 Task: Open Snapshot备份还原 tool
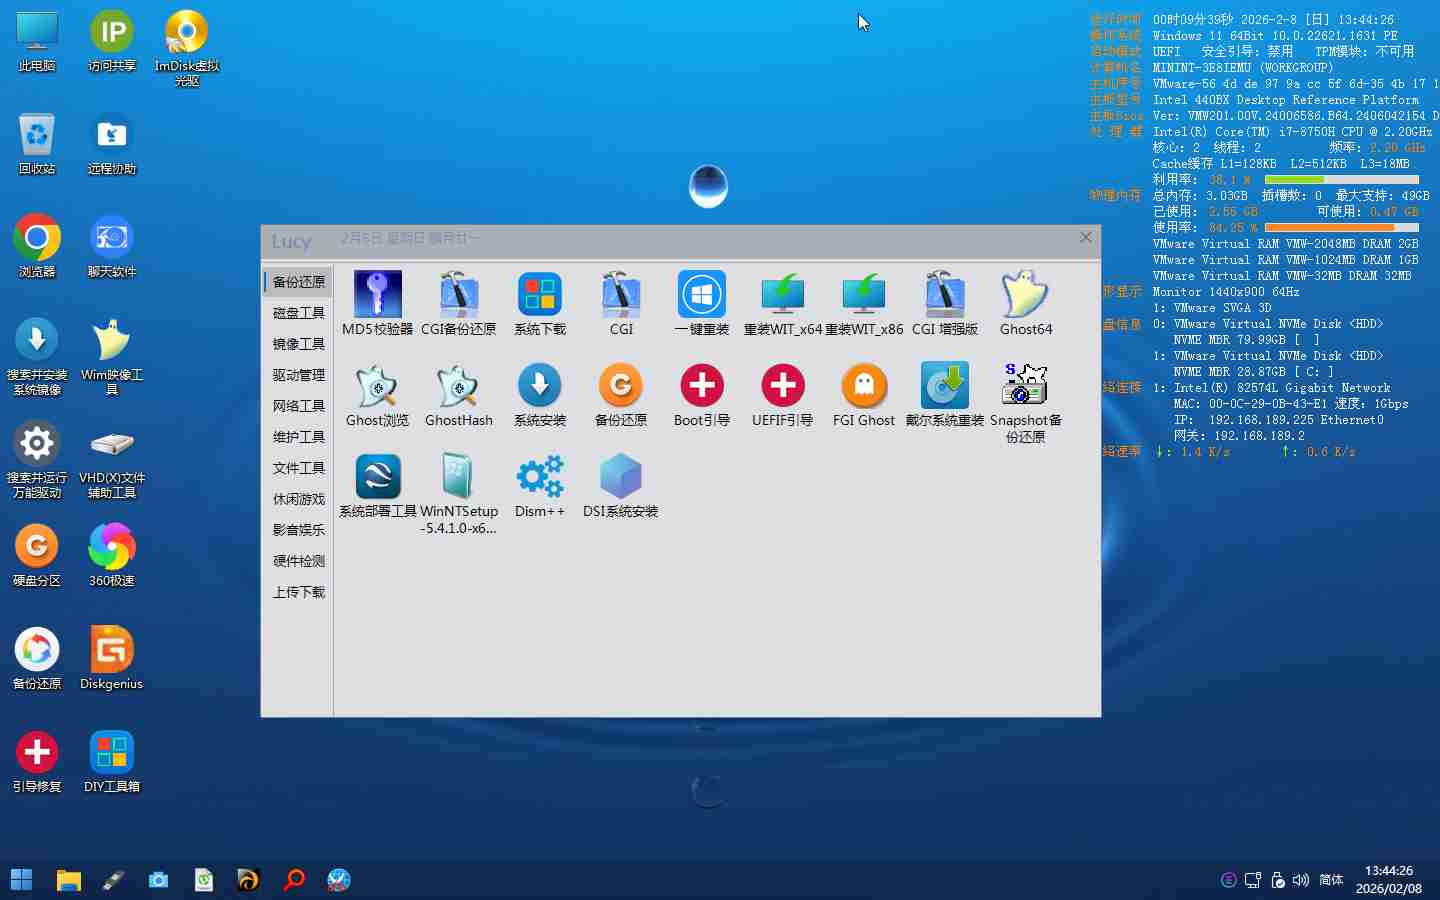pyautogui.click(x=1025, y=387)
